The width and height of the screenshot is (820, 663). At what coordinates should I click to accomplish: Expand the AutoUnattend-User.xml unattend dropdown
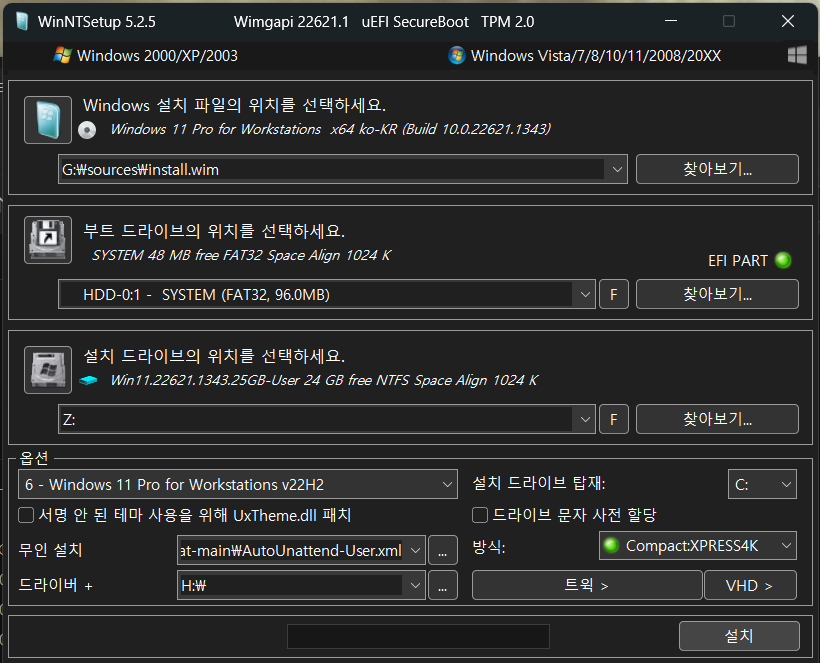coord(415,550)
